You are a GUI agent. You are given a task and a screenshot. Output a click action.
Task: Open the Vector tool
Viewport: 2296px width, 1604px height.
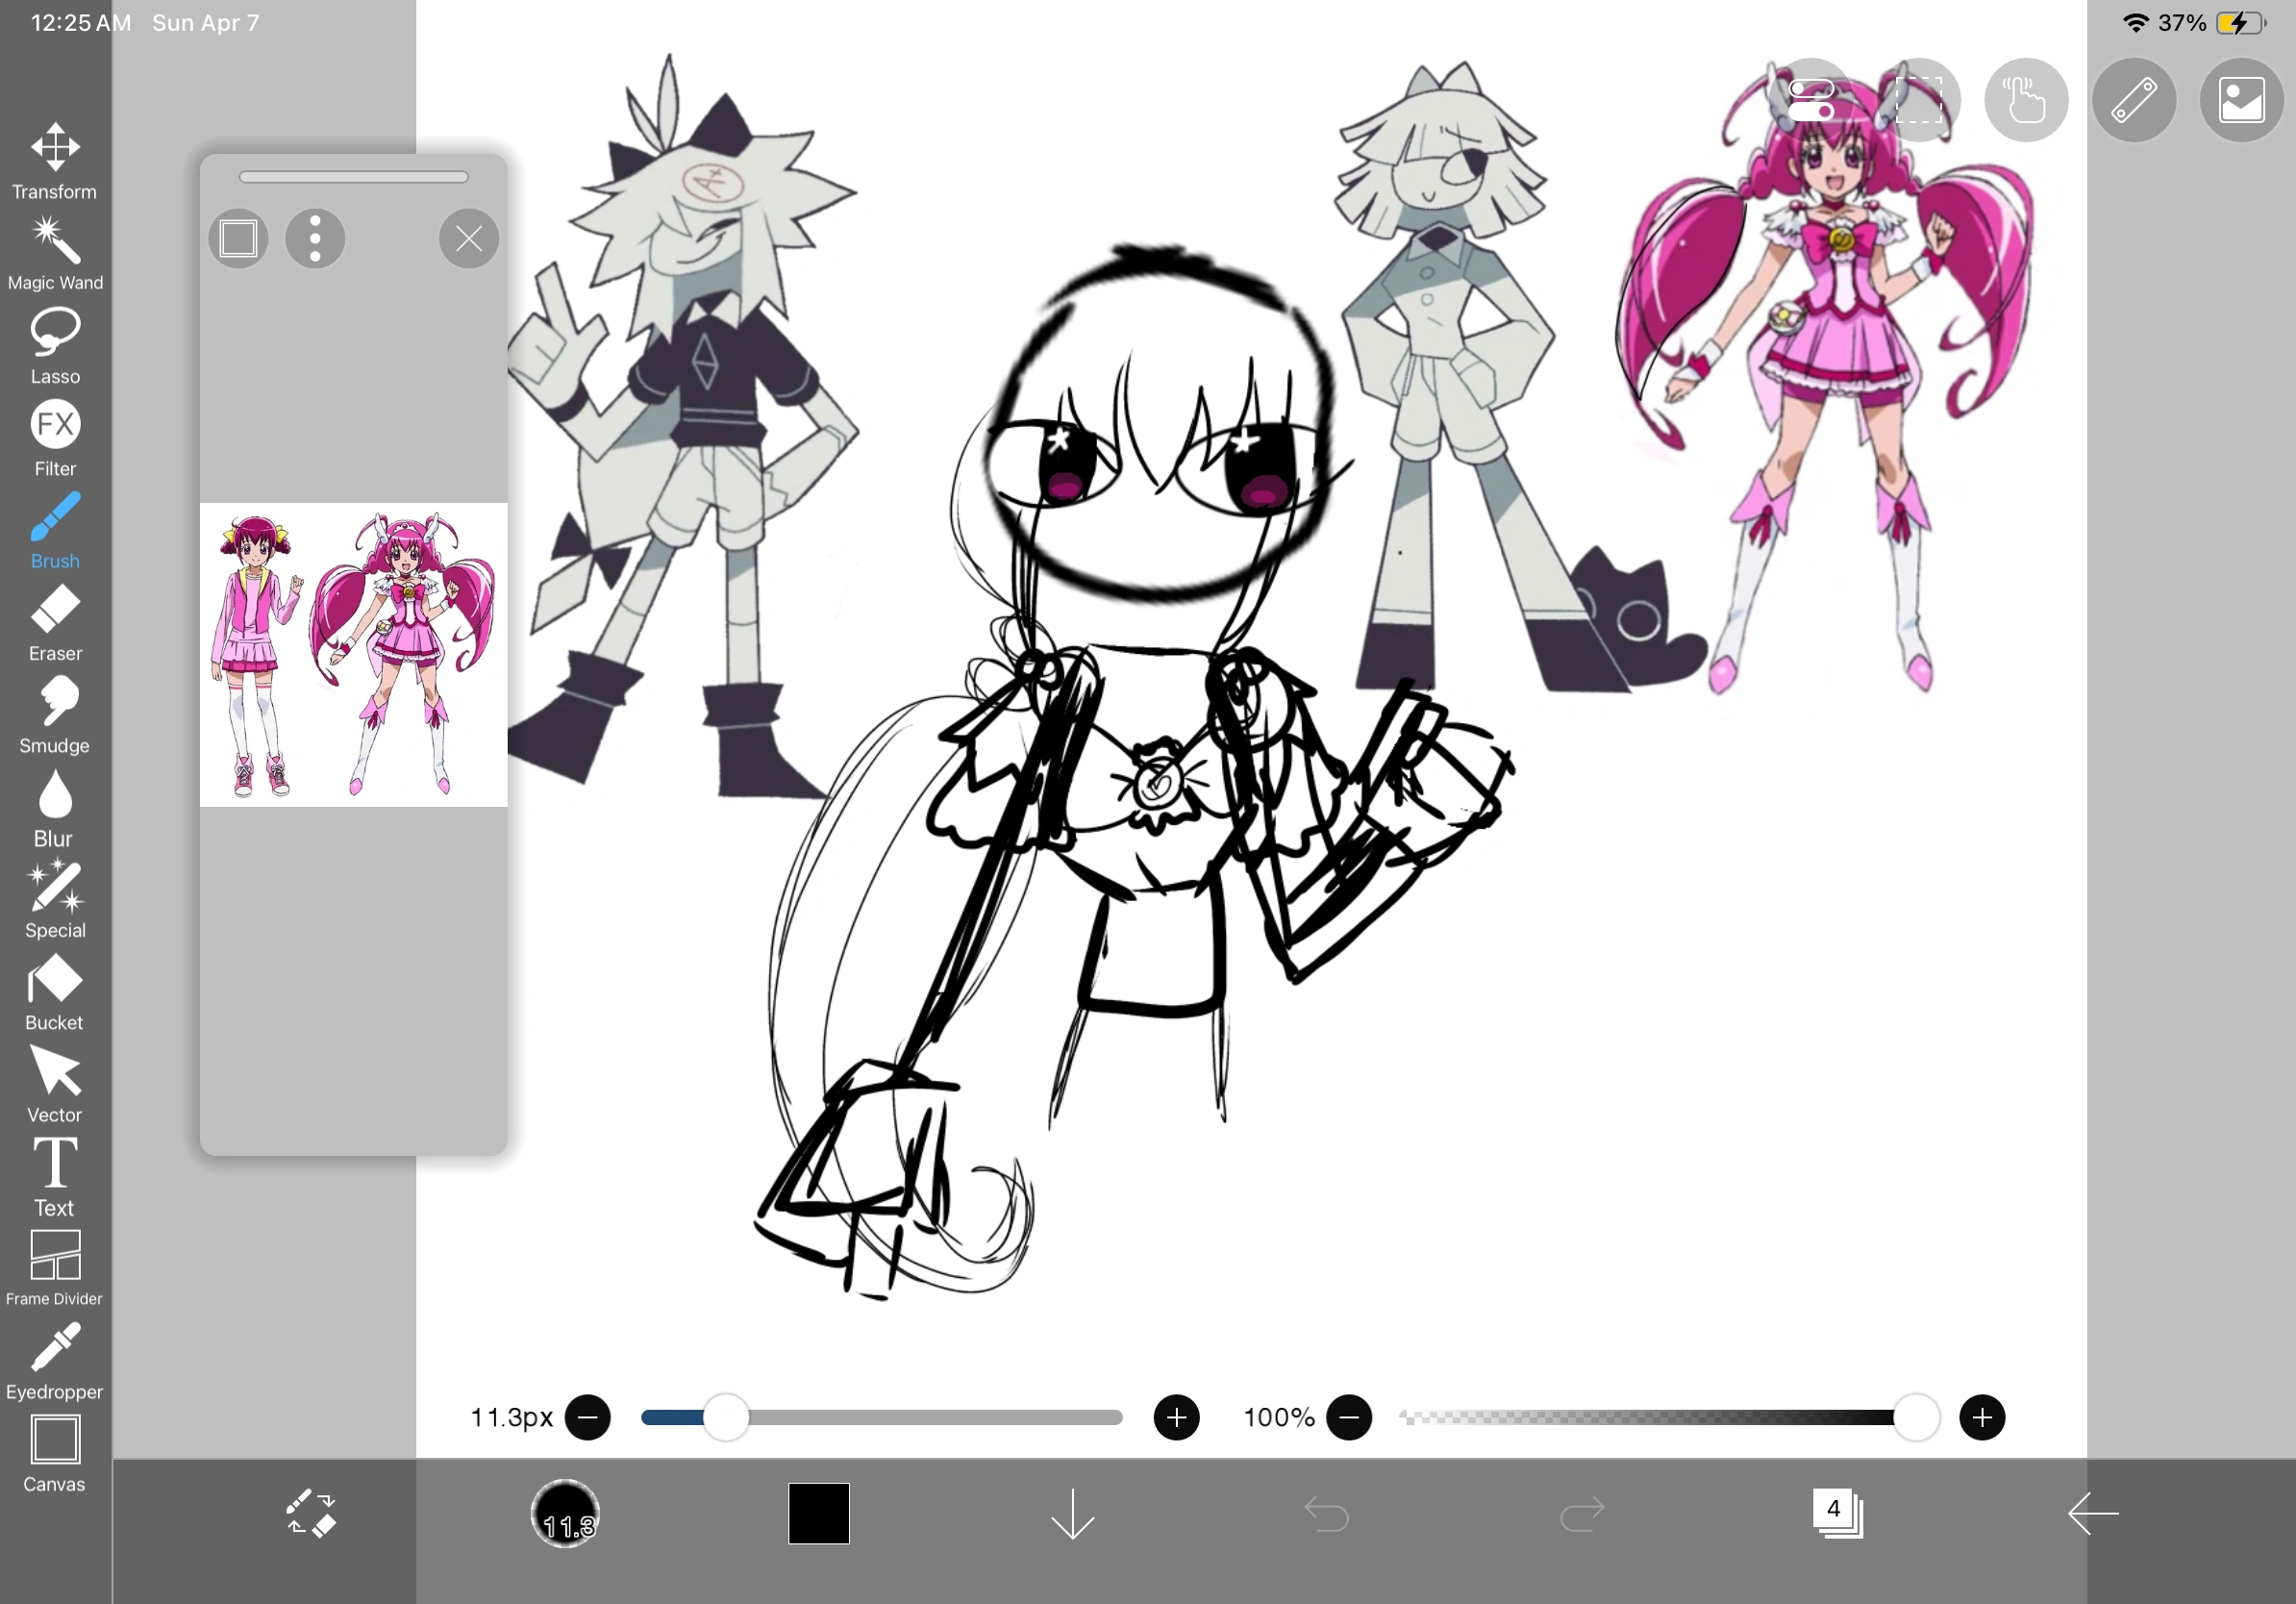(x=54, y=1082)
